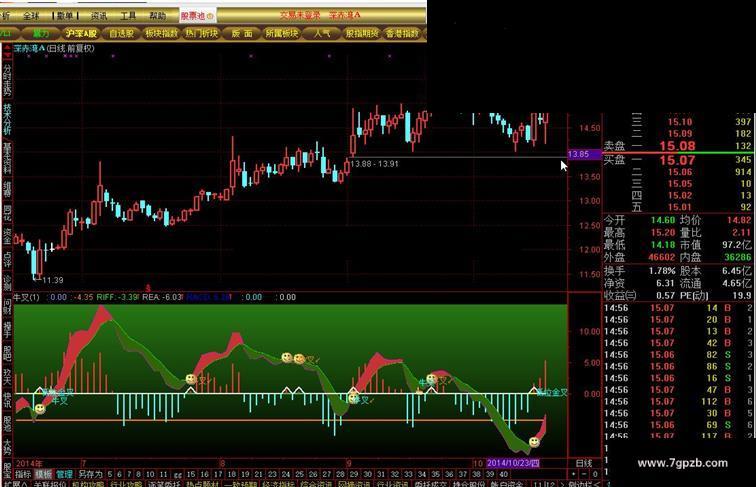This screenshot has height=487, width=756.
Task: Click the 今开 value 14.60
Action: pos(662,220)
